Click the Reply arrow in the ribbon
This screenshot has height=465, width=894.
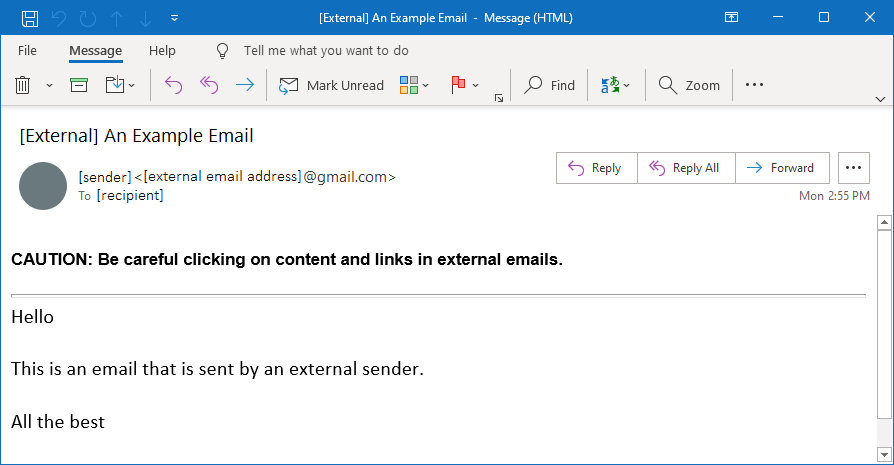pos(173,86)
